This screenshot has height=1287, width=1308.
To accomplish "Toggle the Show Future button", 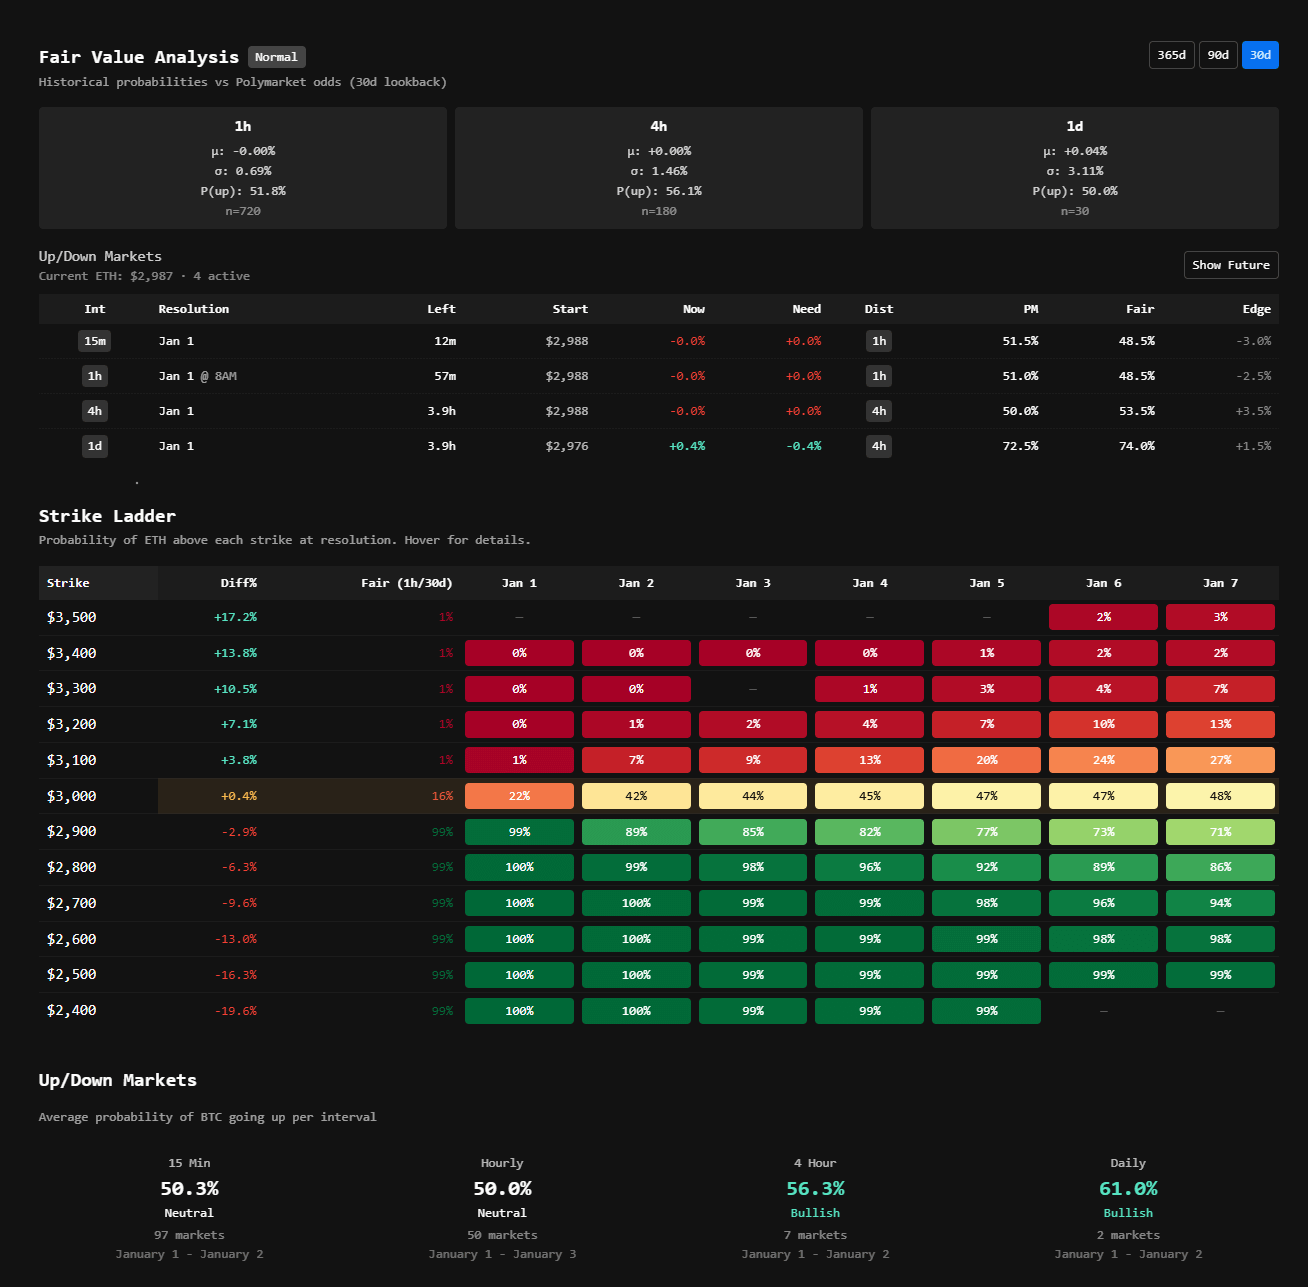I will click(1230, 265).
